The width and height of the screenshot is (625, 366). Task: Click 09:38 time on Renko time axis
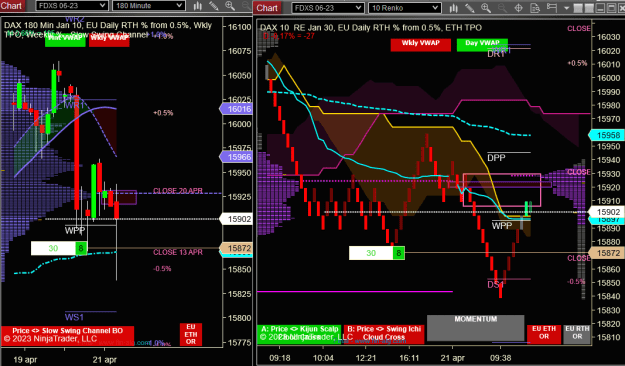click(x=501, y=358)
